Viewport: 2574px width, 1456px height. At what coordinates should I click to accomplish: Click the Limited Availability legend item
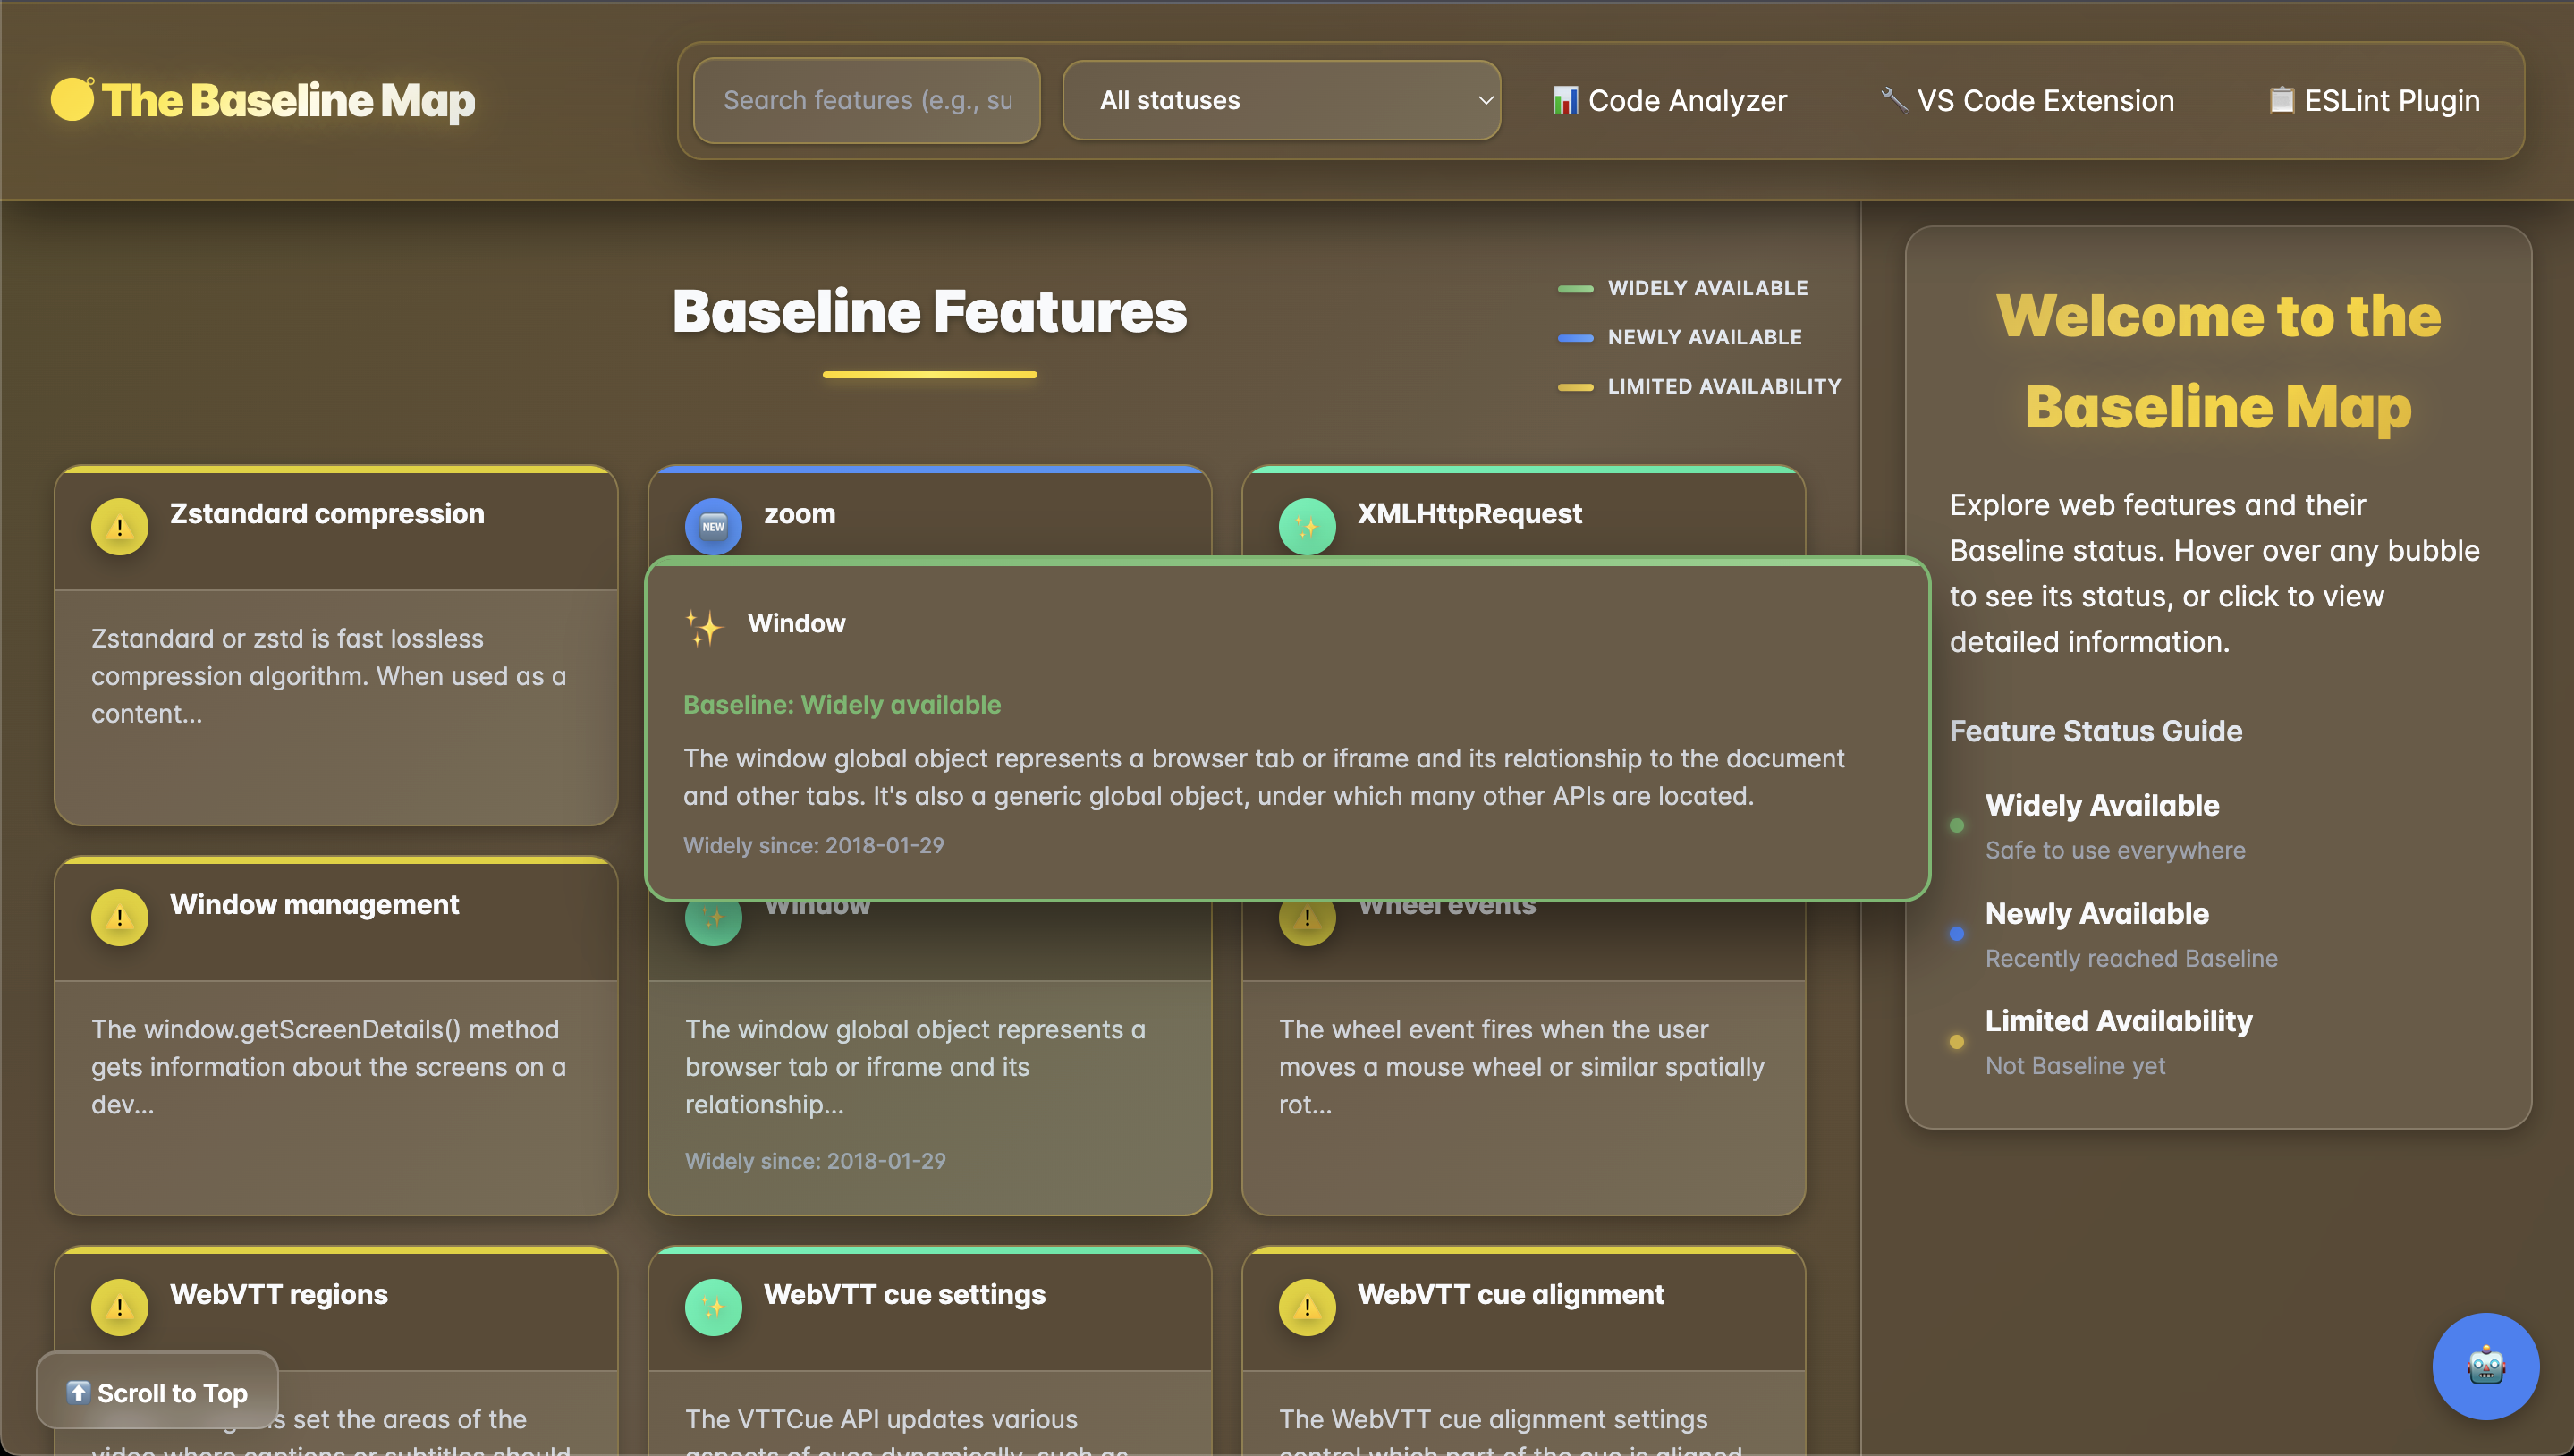1699,386
